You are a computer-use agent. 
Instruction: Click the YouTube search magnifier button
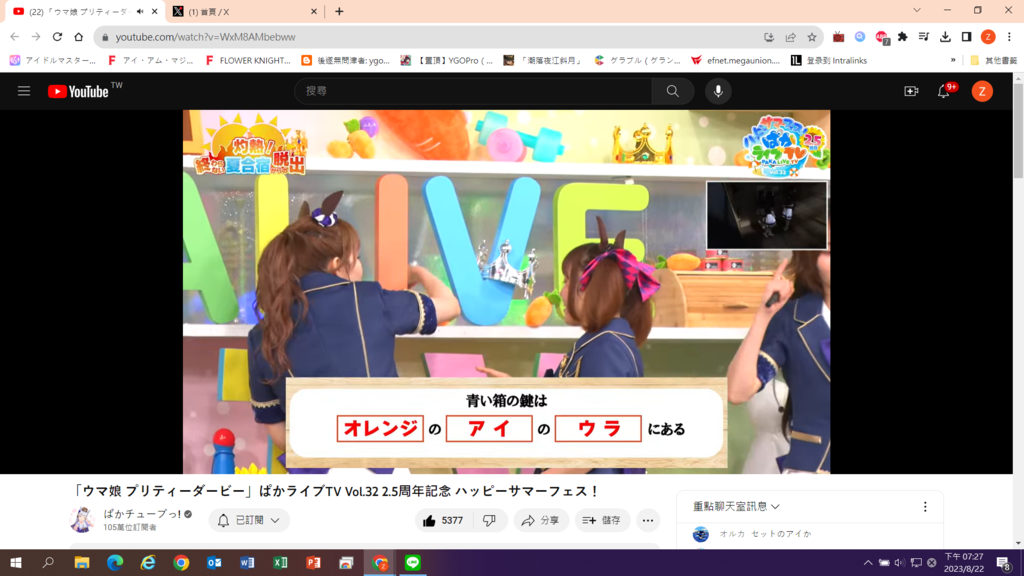tap(673, 91)
